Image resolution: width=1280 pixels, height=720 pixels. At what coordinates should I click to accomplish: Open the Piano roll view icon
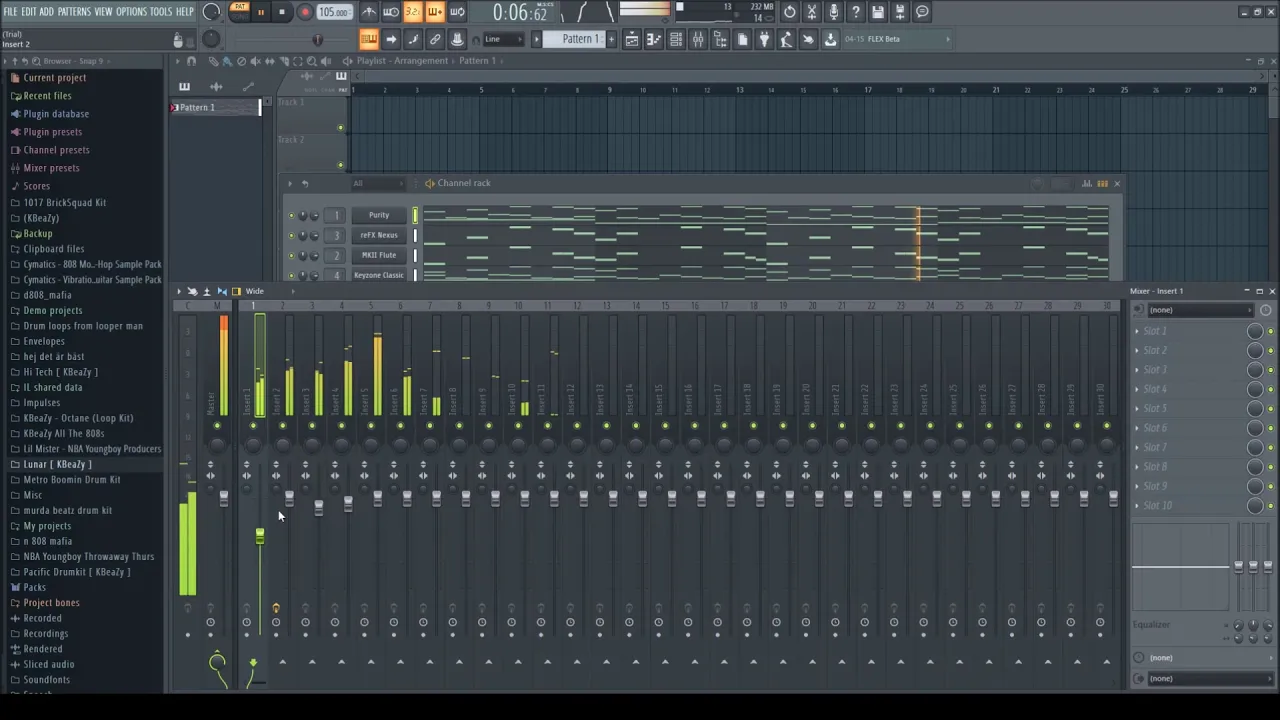pos(654,39)
